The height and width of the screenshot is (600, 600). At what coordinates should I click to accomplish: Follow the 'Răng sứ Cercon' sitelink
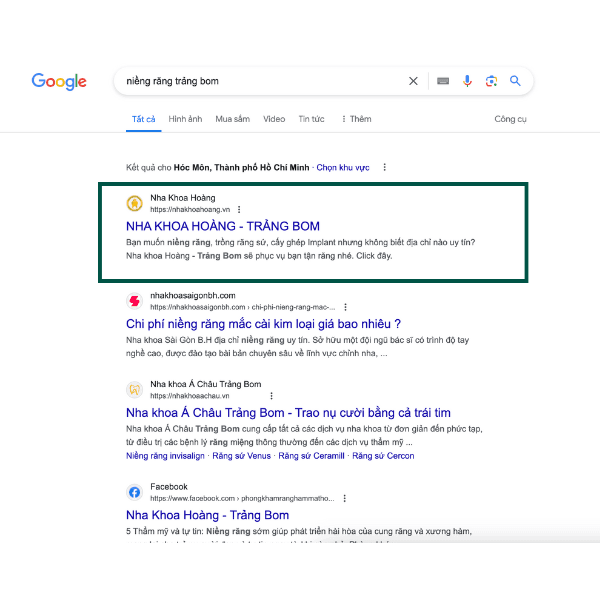point(383,456)
